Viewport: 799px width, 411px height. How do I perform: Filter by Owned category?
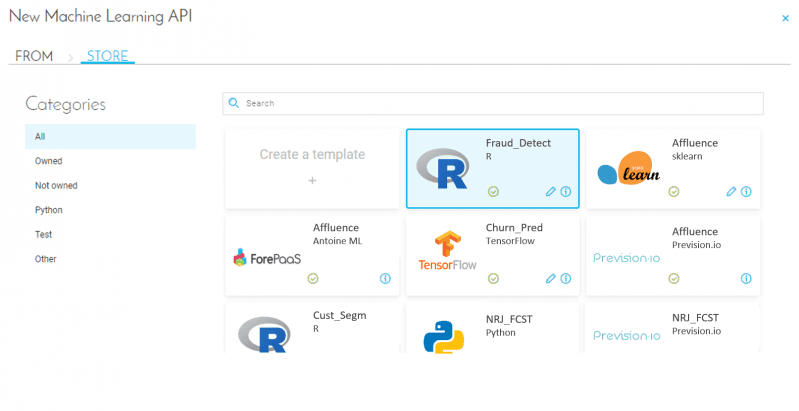pyautogui.click(x=49, y=161)
